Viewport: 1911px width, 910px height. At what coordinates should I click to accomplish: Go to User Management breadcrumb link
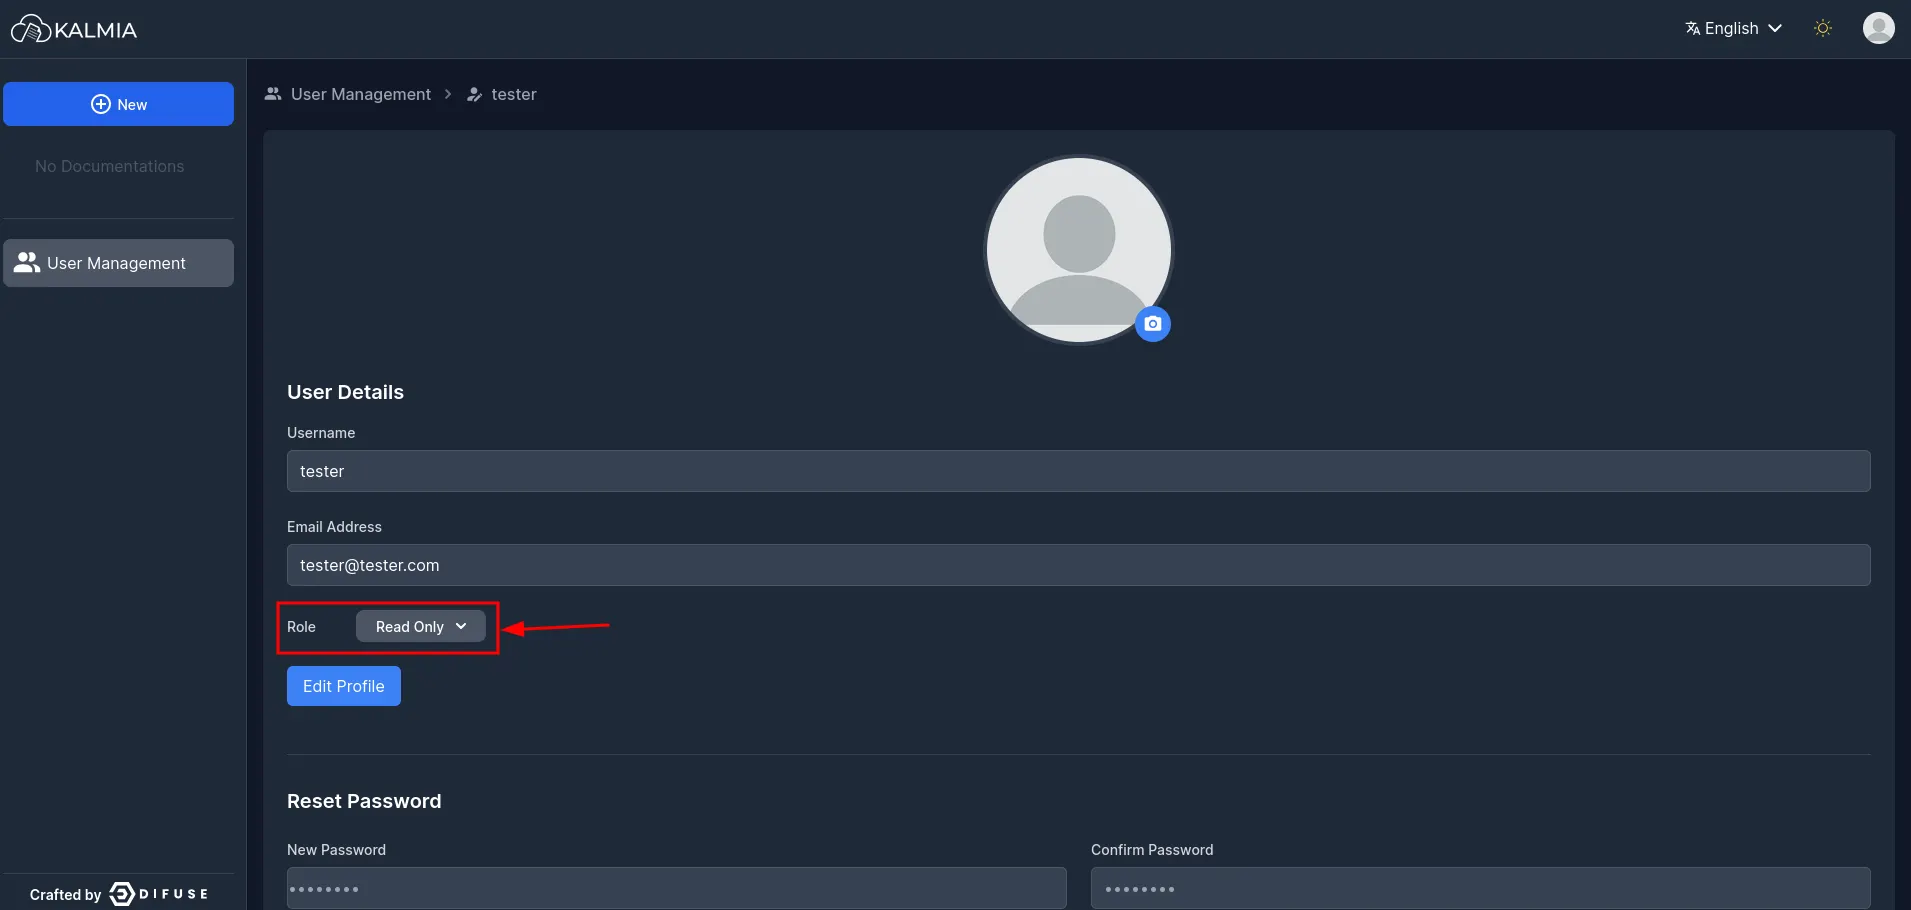tap(348, 94)
